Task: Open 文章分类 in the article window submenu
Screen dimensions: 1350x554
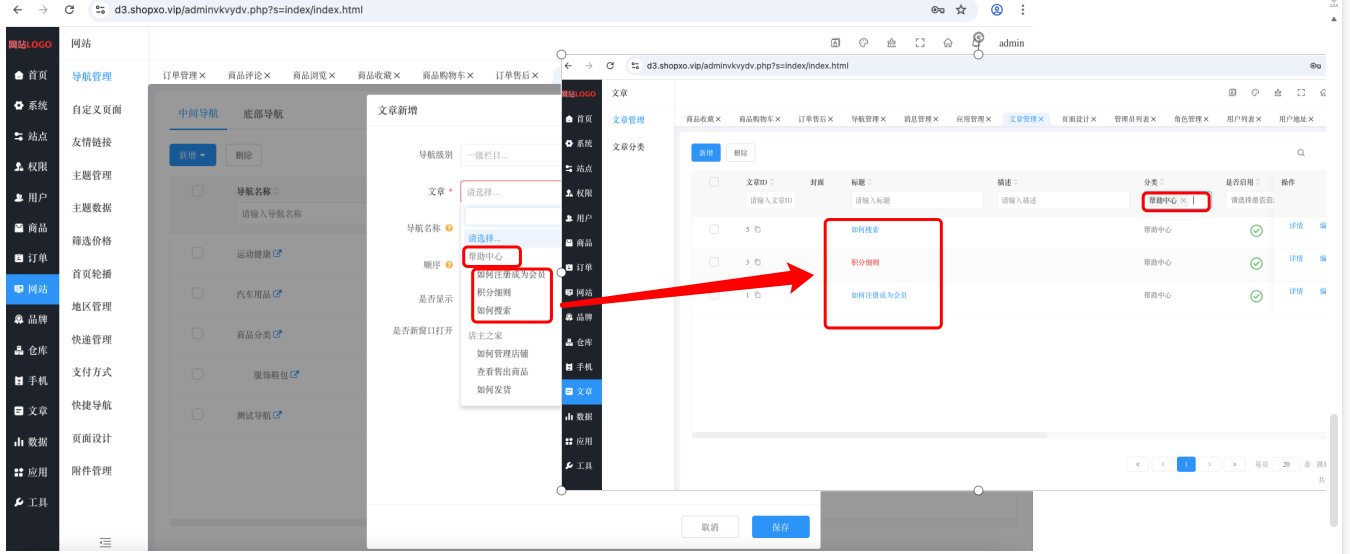Action: (x=629, y=147)
